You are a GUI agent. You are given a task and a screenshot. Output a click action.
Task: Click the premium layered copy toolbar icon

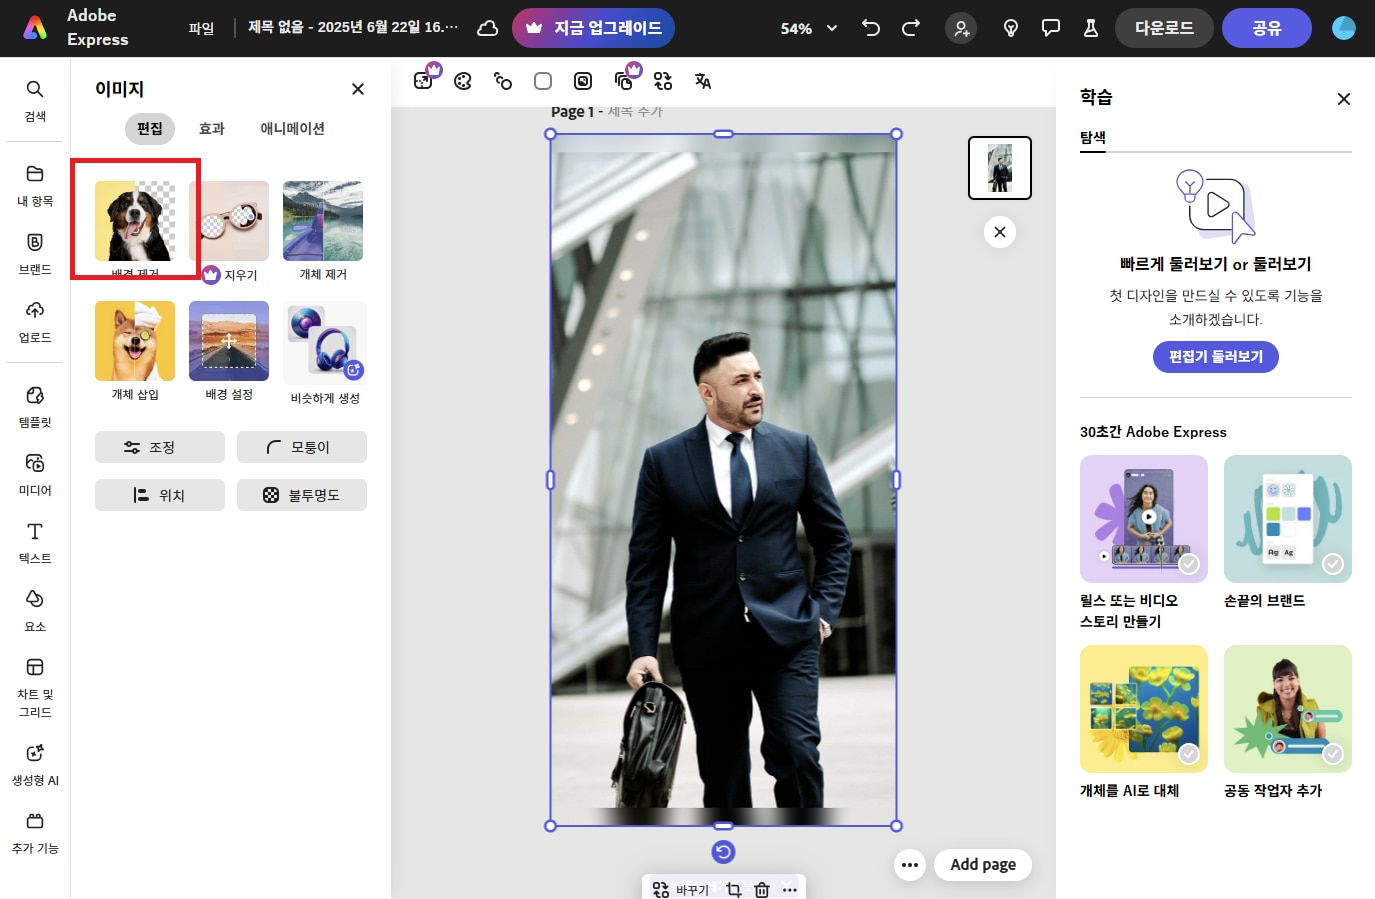626,78
